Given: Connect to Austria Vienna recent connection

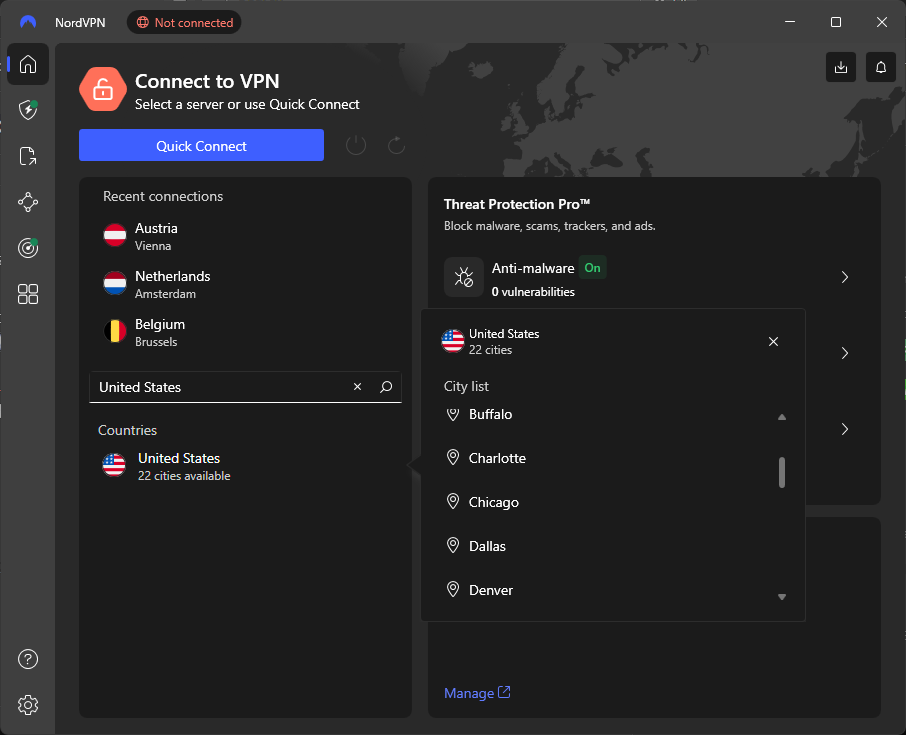Looking at the screenshot, I should tap(246, 236).
